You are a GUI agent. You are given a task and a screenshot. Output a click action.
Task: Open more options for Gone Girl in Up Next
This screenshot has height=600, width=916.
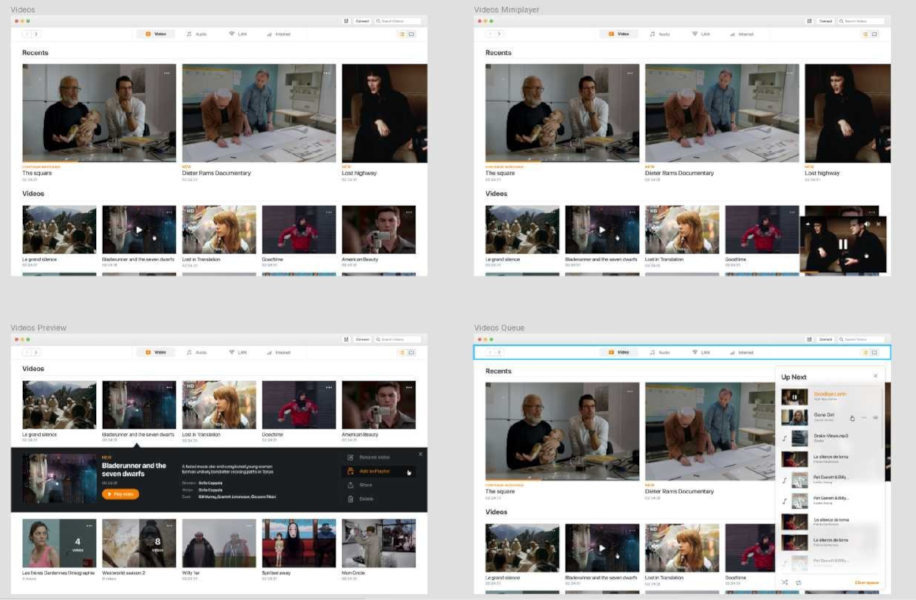pyautogui.click(x=864, y=418)
